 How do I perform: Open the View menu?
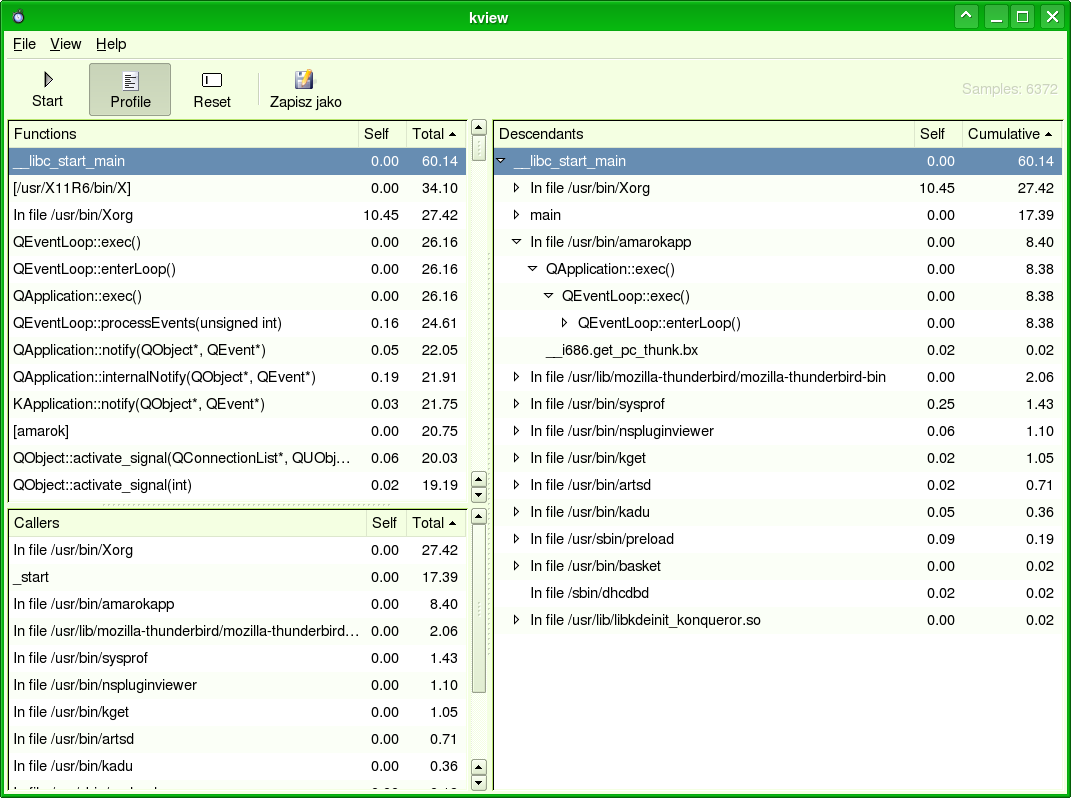pyautogui.click(x=66, y=44)
